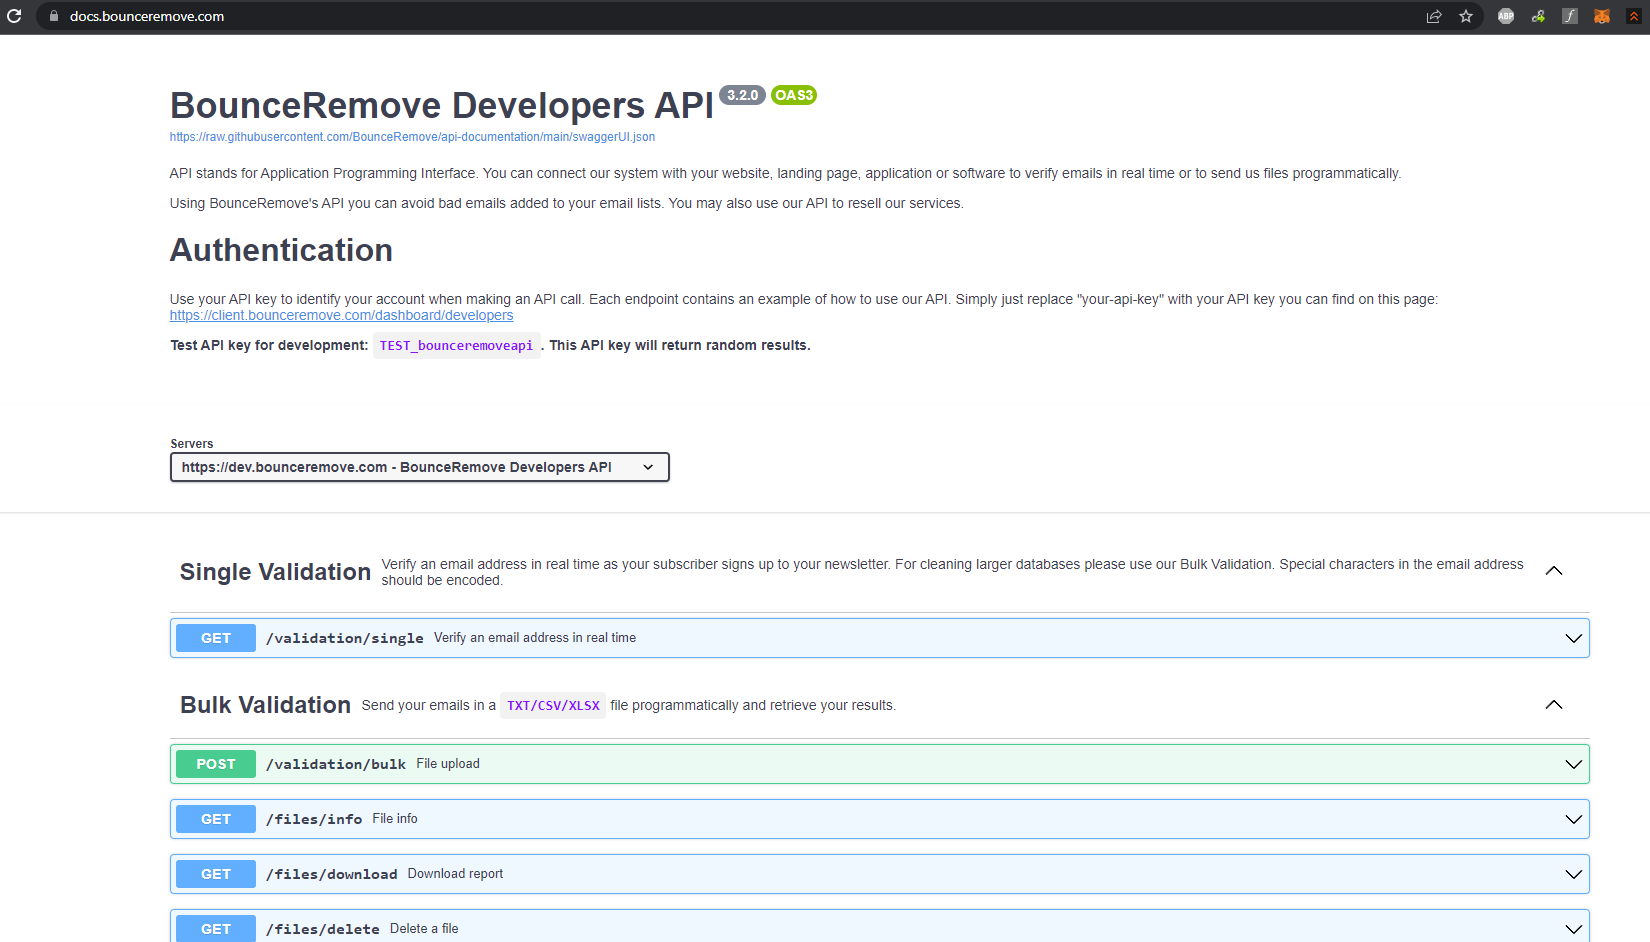Collapse the Bulk Validation section
The image size is (1650, 942).
(x=1554, y=705)
